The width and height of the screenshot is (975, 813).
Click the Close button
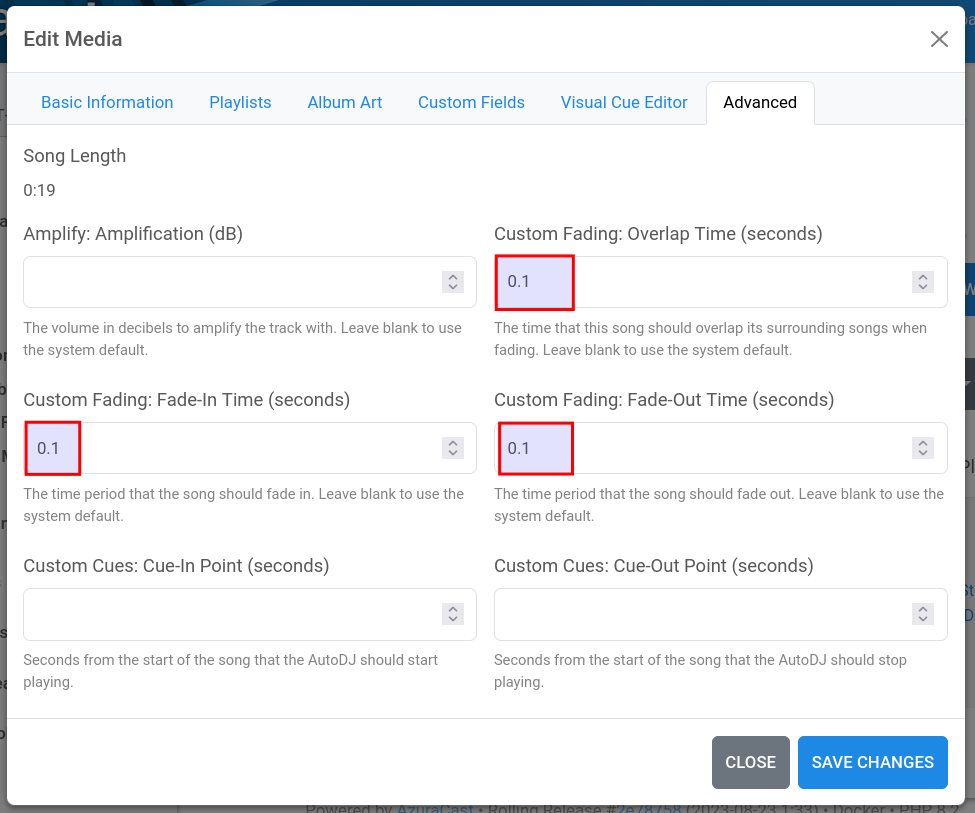tap(750, 762)
